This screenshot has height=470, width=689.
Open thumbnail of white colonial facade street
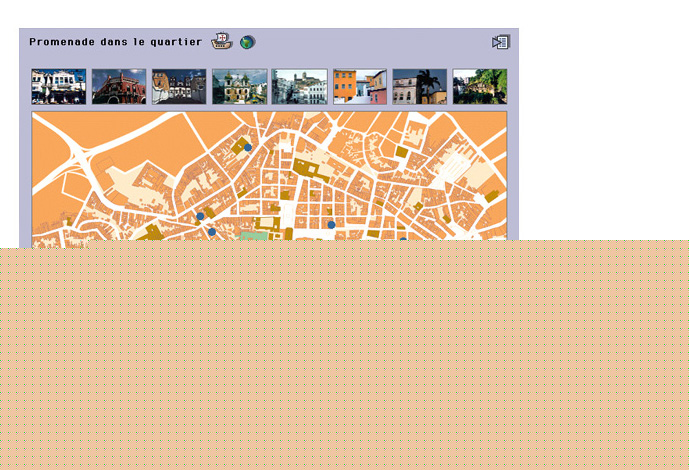pyautogui.click(x=59, y=87)
